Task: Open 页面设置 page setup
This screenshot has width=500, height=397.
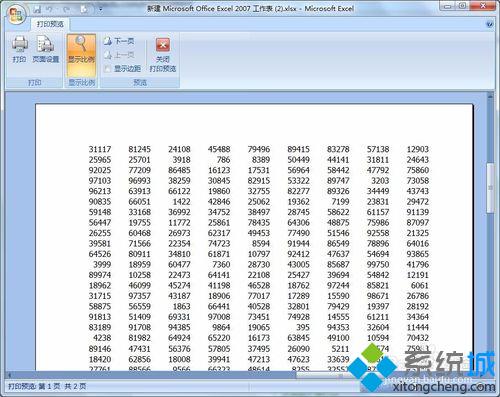Action: 45,49
